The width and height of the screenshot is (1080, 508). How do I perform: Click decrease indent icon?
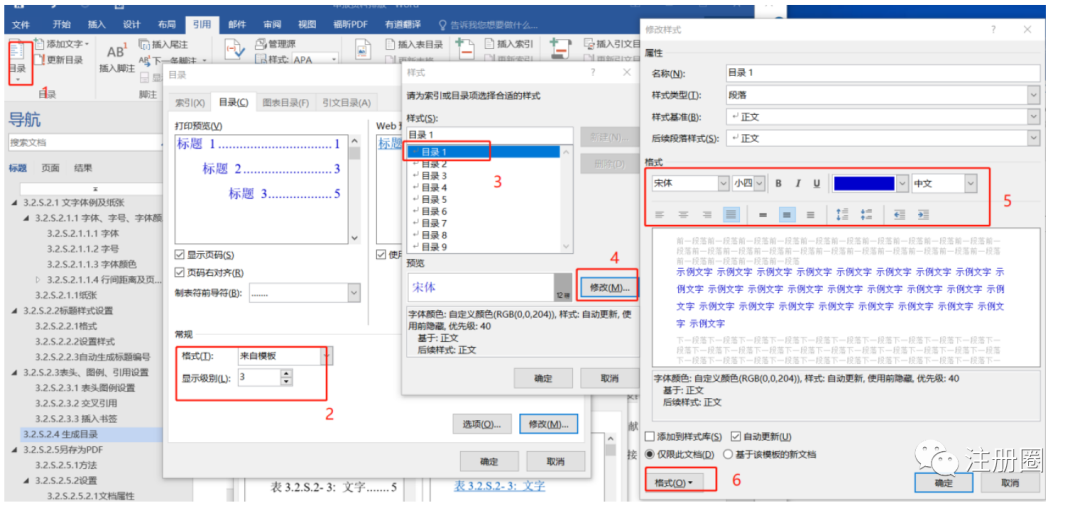(x=899, y=215)
